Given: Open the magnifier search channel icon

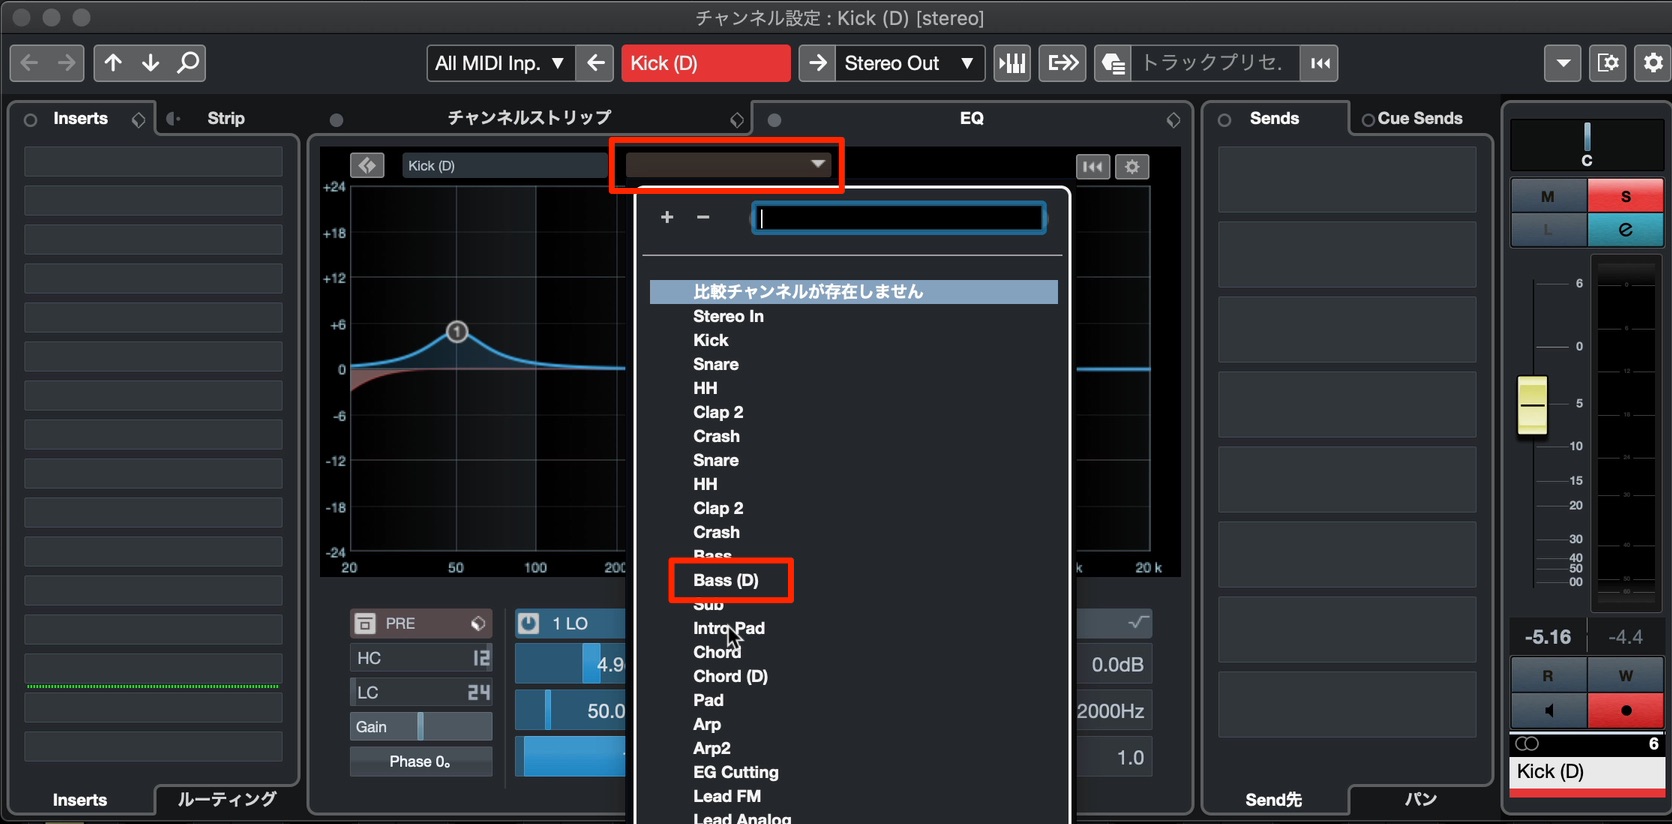Looking at the screenshot, I should click(x=187, y=63).
